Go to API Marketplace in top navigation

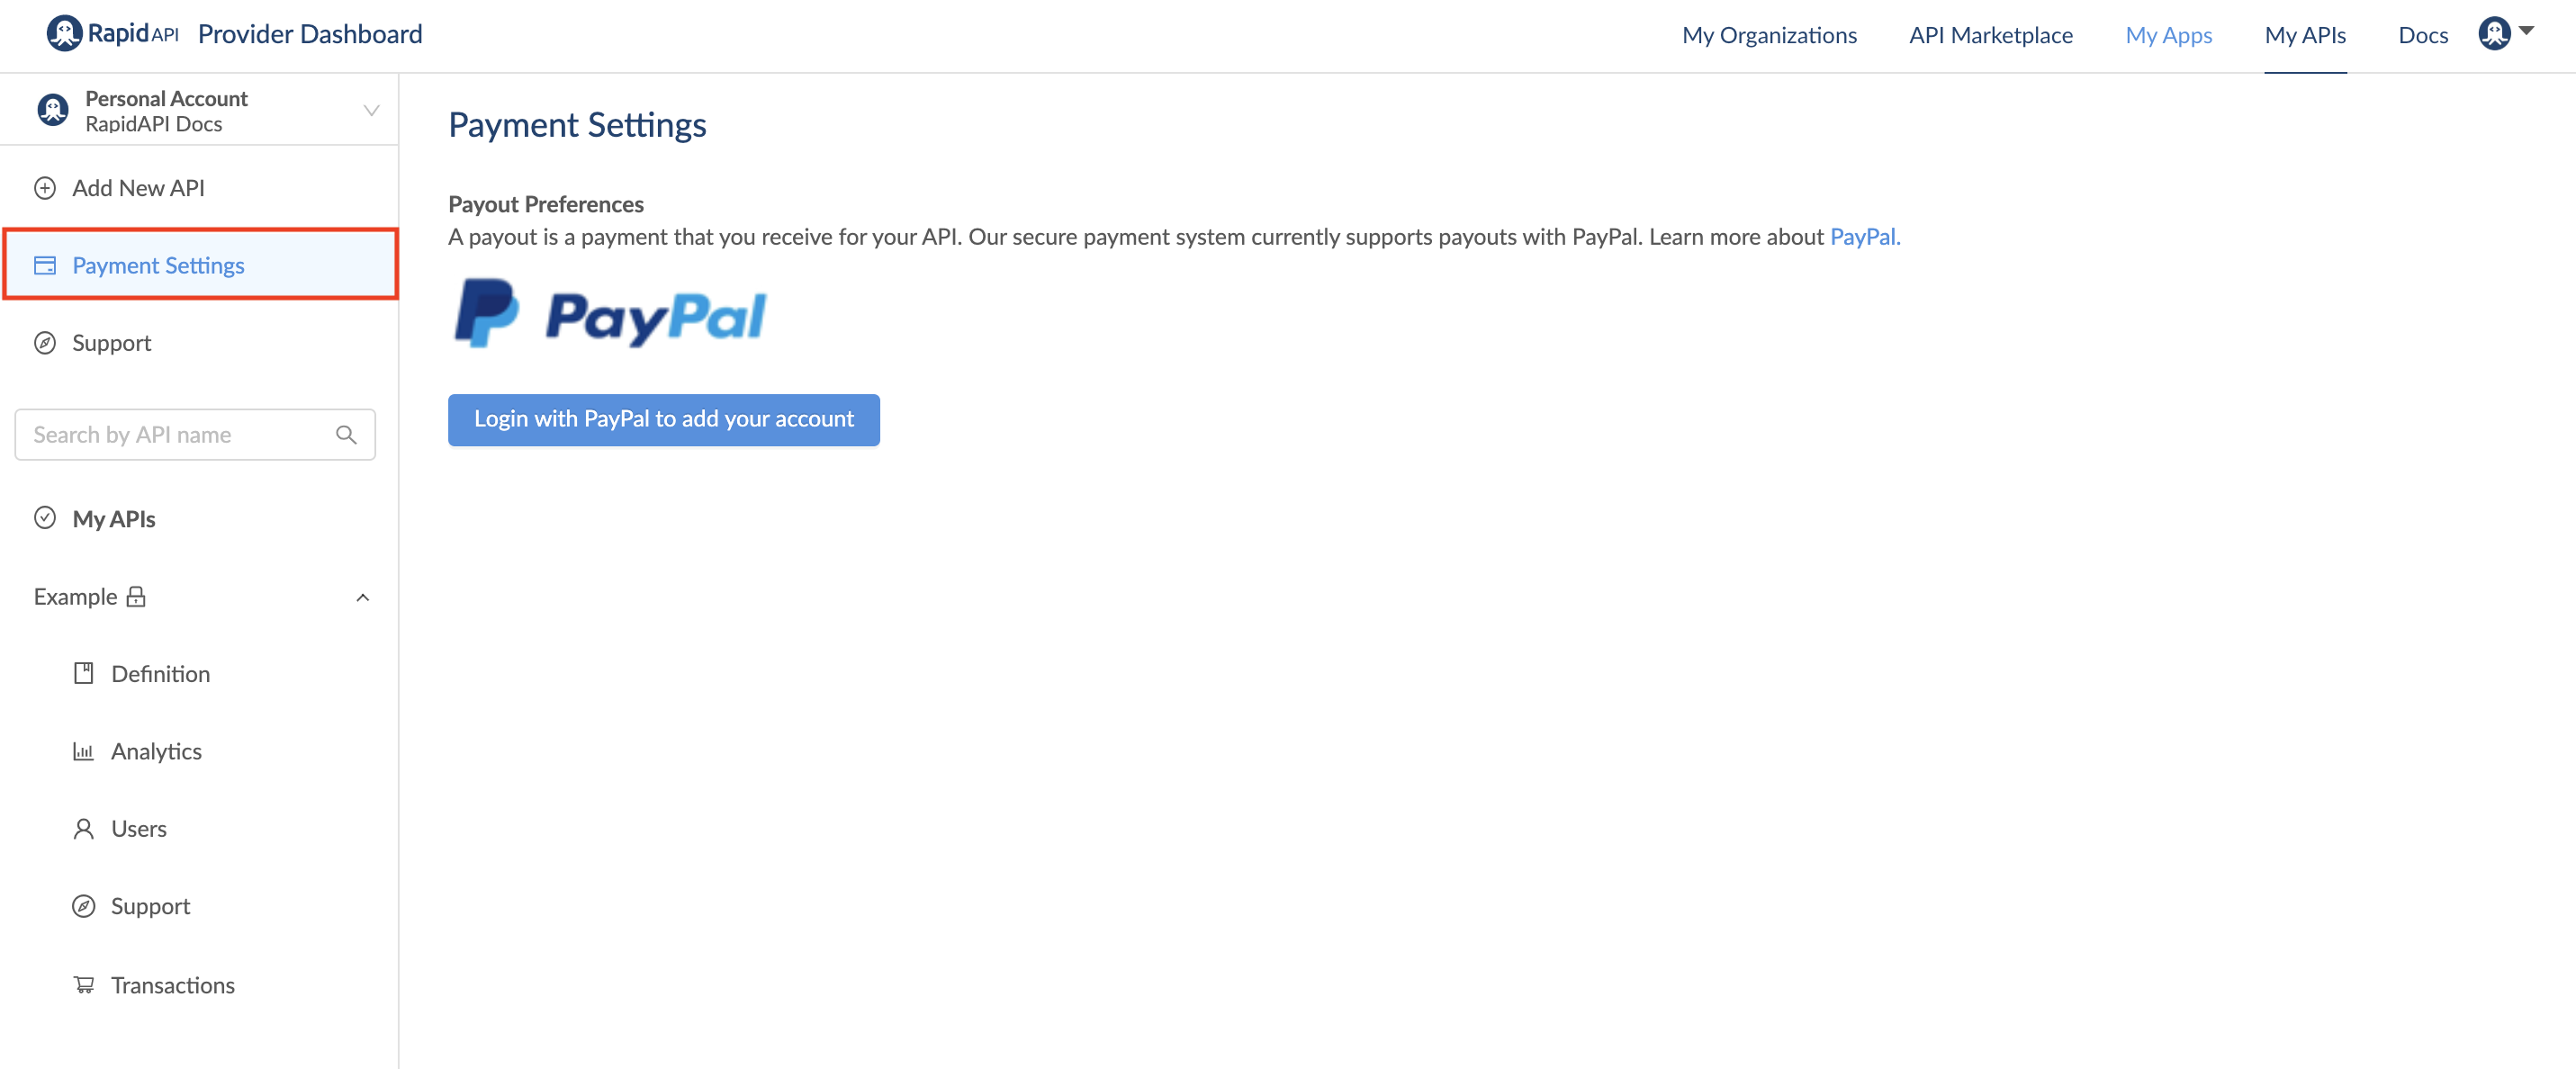coord(1990,35)
